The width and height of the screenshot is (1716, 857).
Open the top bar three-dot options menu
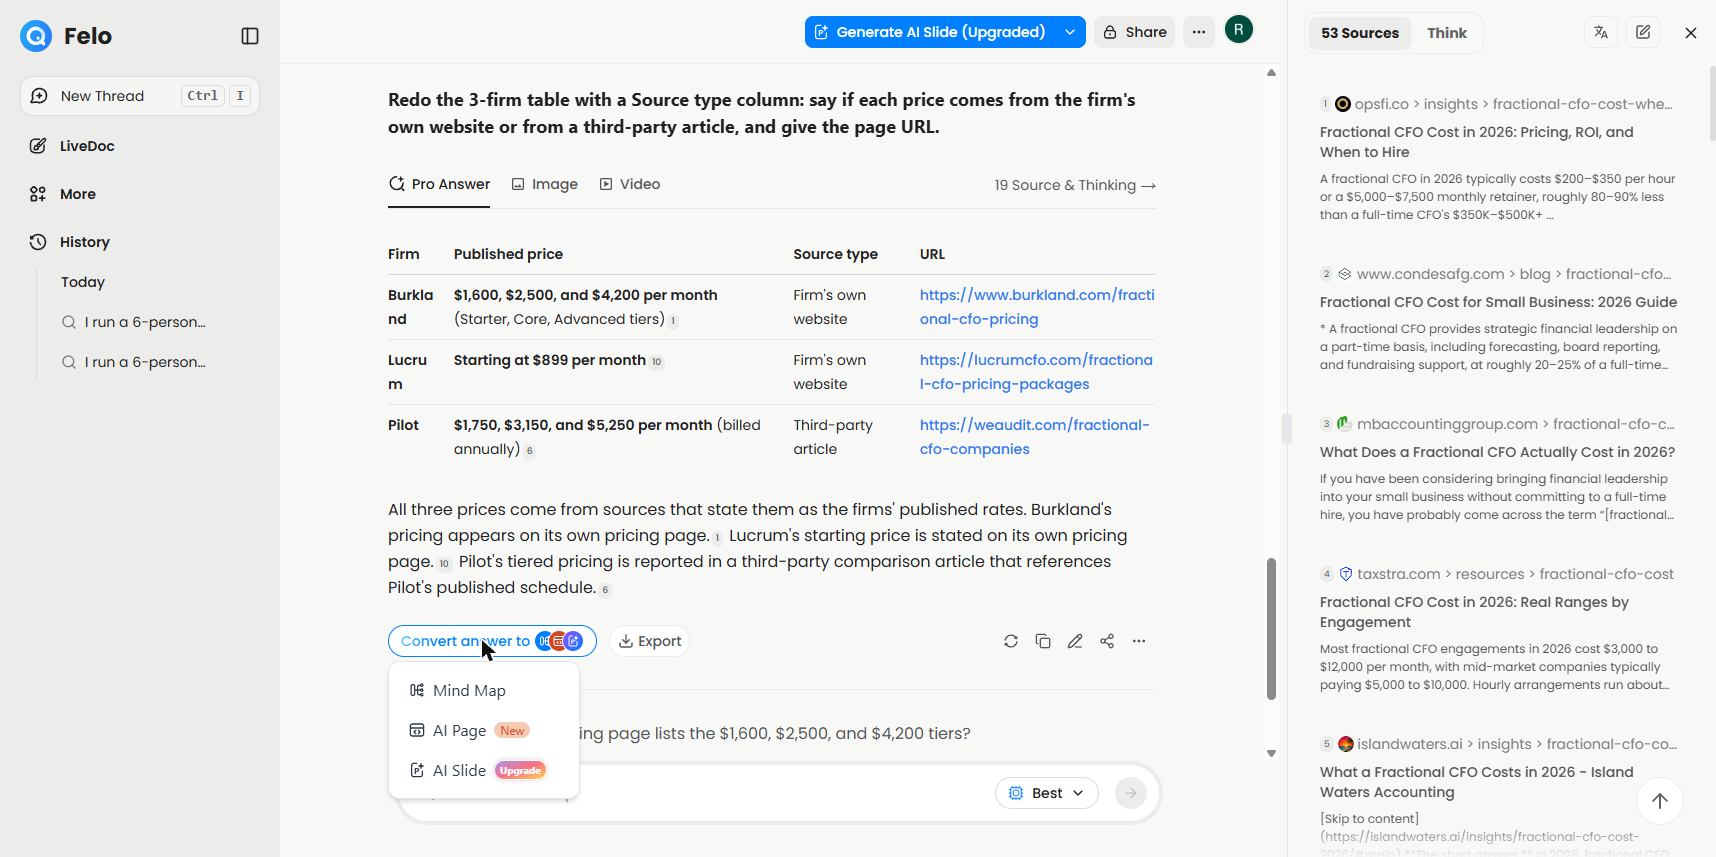[1199, 32]
